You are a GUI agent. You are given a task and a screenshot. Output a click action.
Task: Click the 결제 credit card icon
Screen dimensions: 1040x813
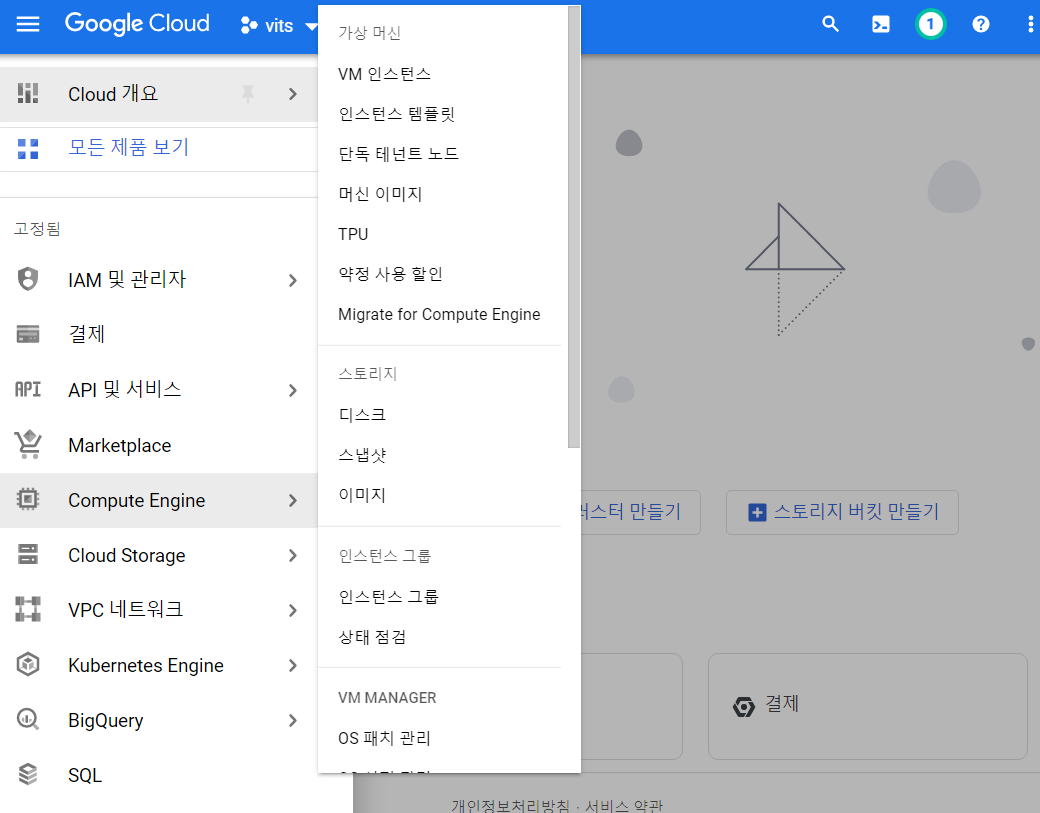point(28,334)
